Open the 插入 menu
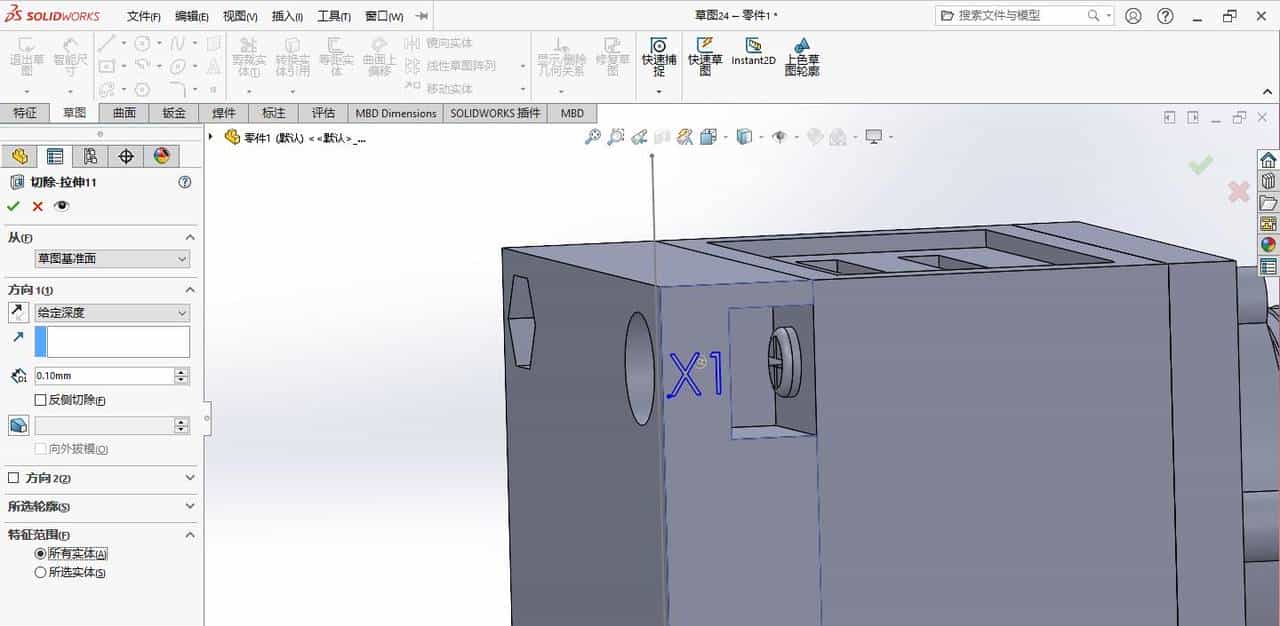 pyautogui.click(x=285, y=16)
